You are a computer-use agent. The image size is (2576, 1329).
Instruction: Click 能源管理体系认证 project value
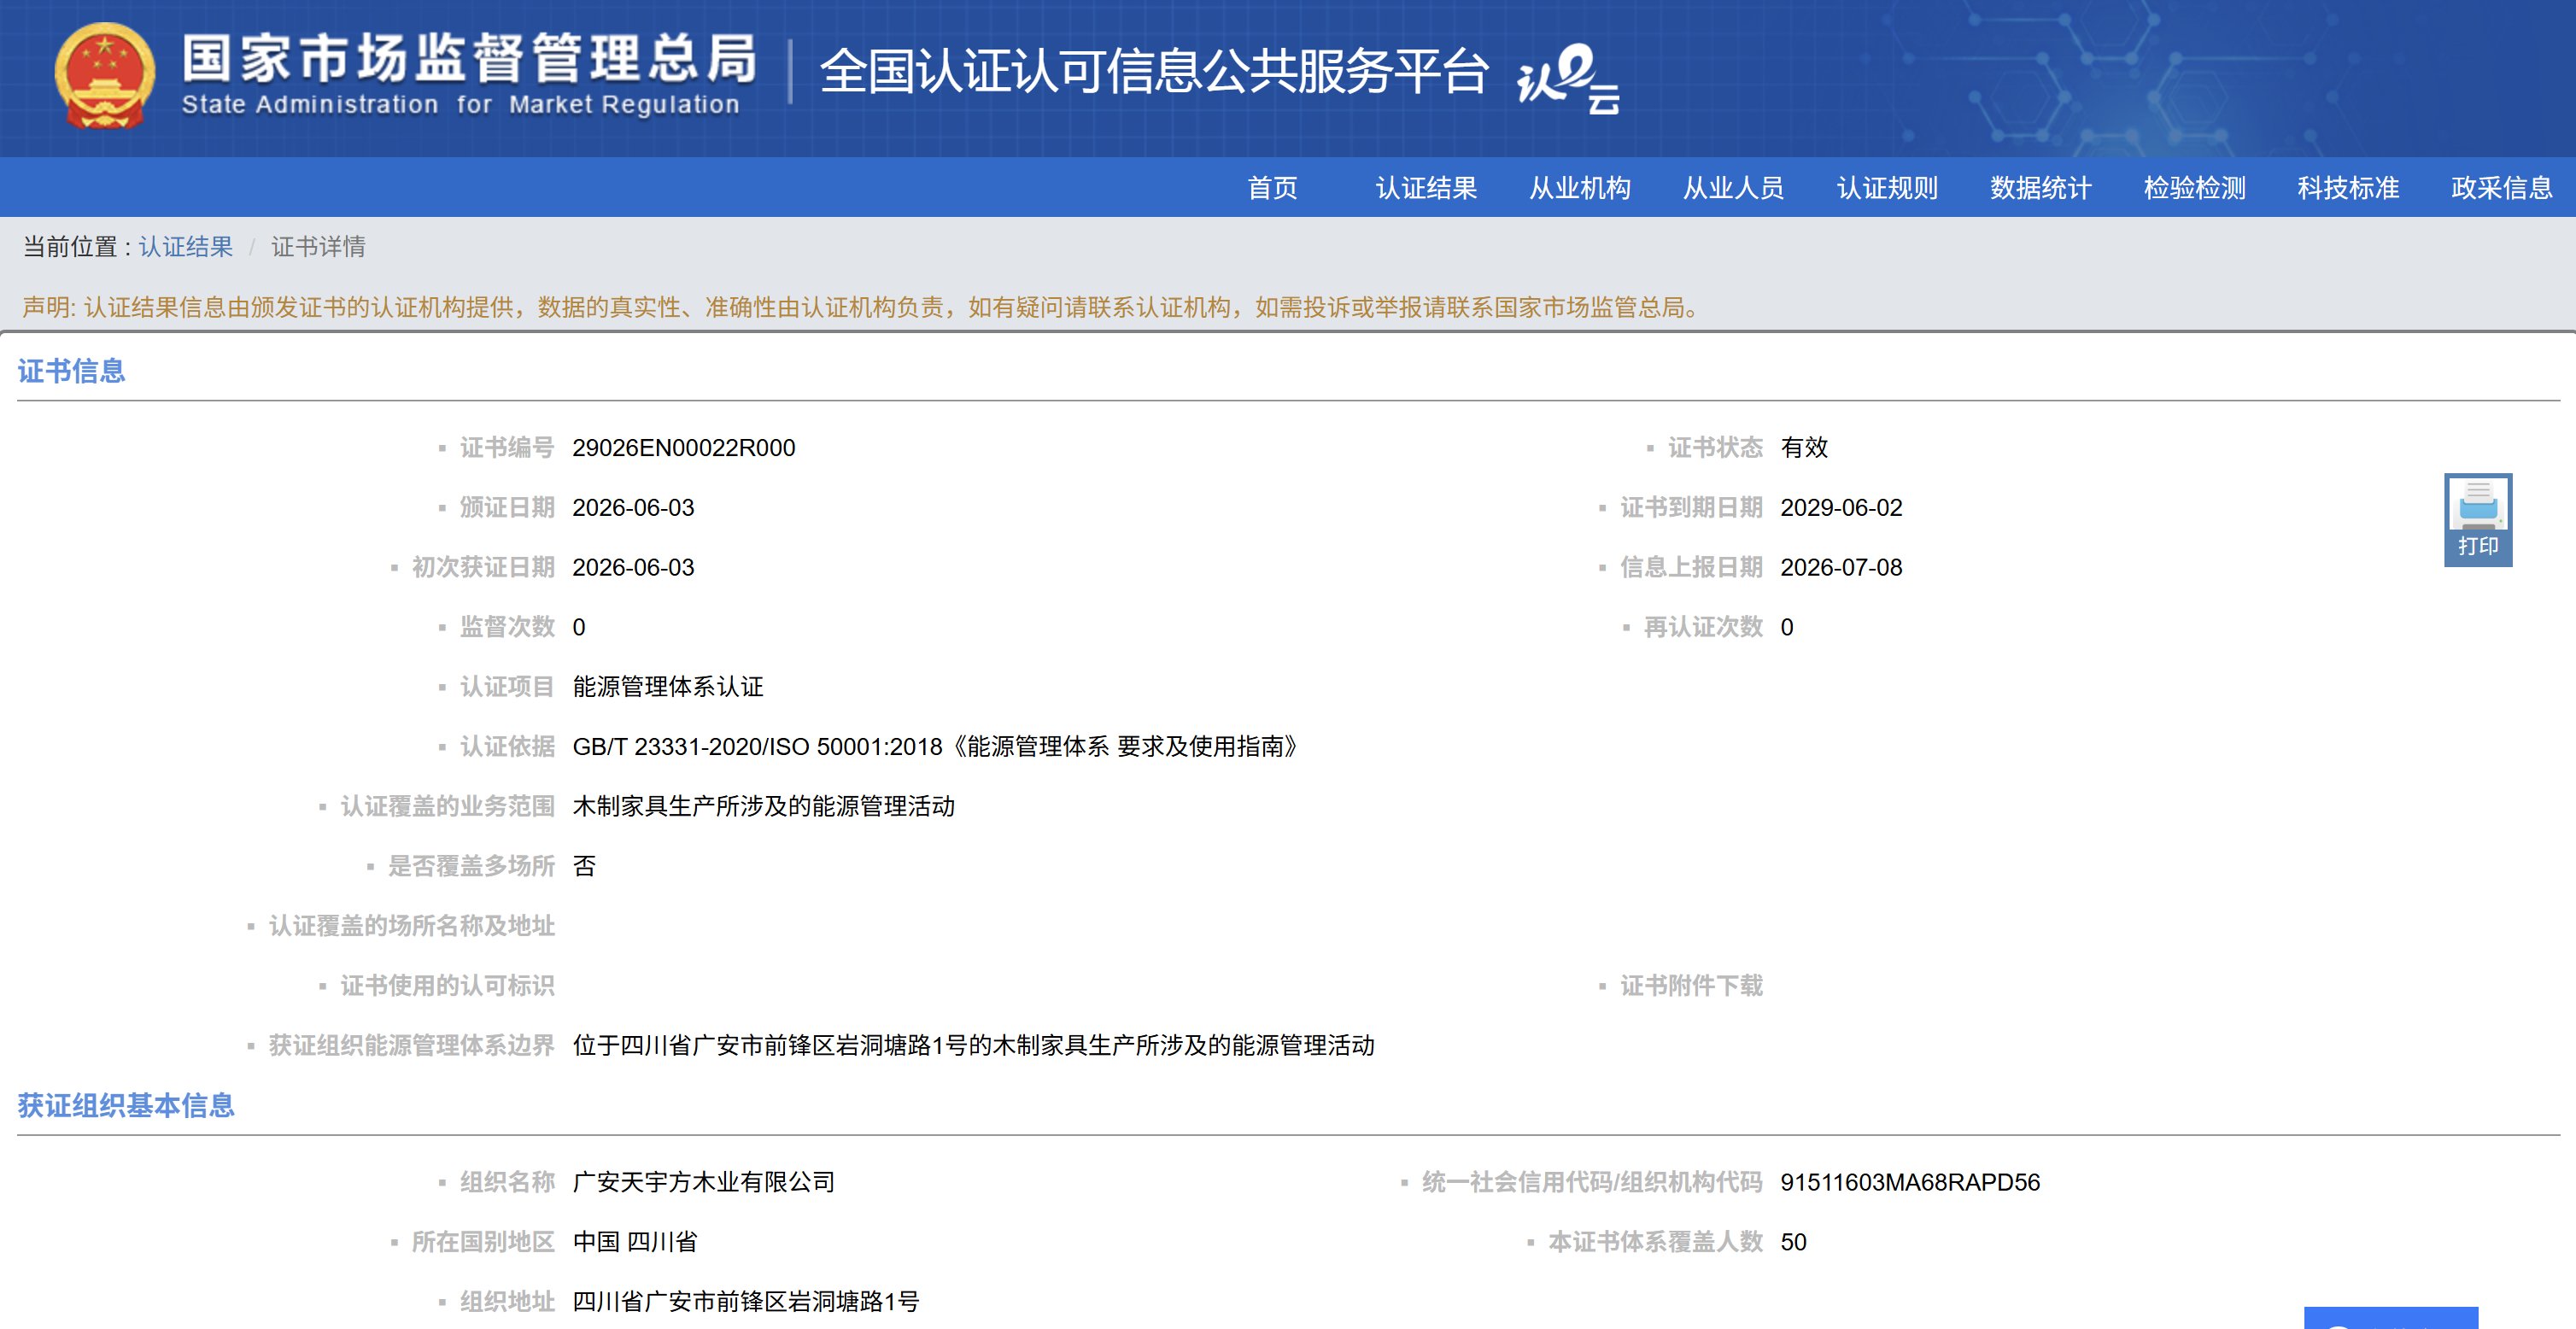[668, 687]
